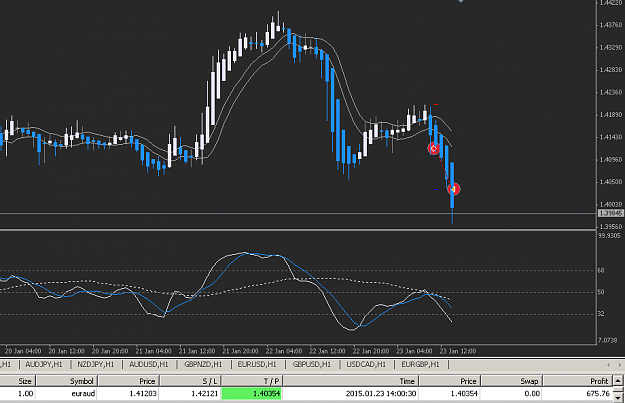Click the indicator level 50 label
Image resolution: width=625 pixels, height=403 pixels.
(x=601, y=292)
